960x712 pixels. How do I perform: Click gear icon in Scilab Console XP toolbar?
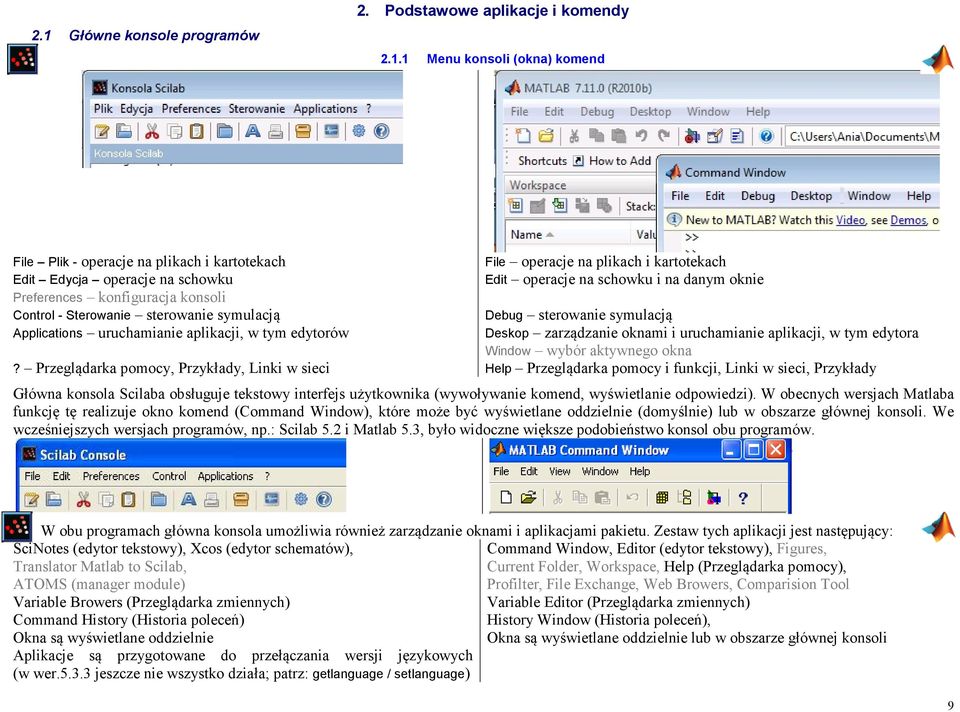(x=301, y=500)
